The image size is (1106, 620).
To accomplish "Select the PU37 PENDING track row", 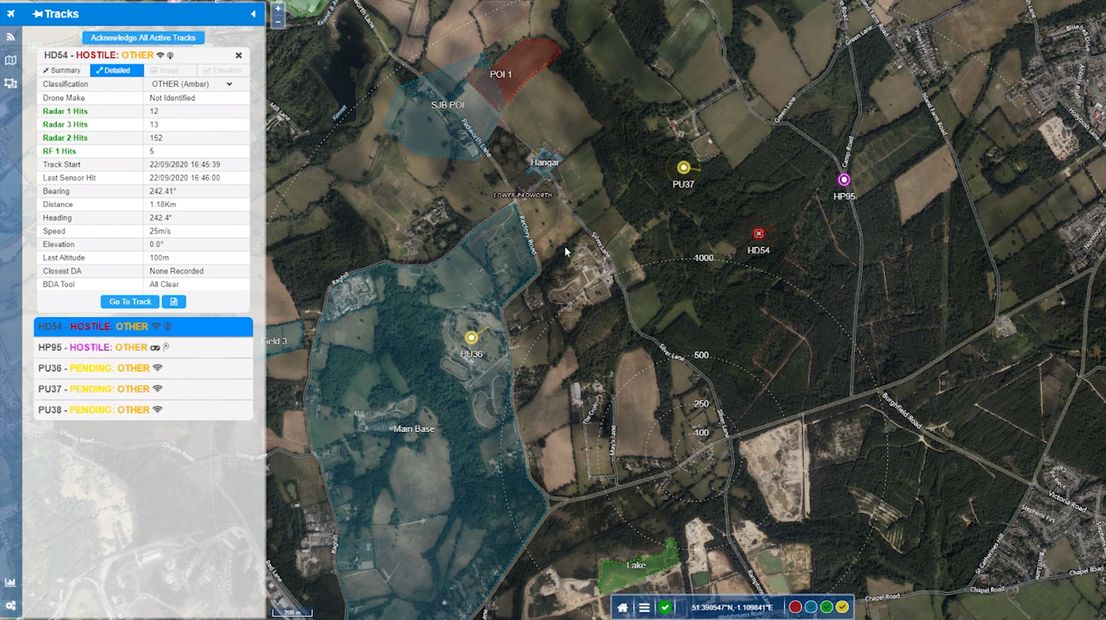I will tap(143, 389).
